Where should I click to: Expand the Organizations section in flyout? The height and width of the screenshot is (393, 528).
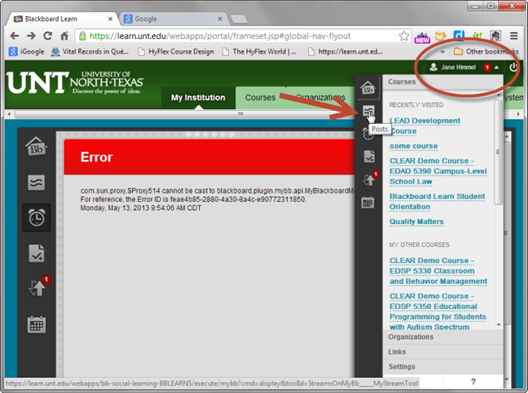pos(443,337)
